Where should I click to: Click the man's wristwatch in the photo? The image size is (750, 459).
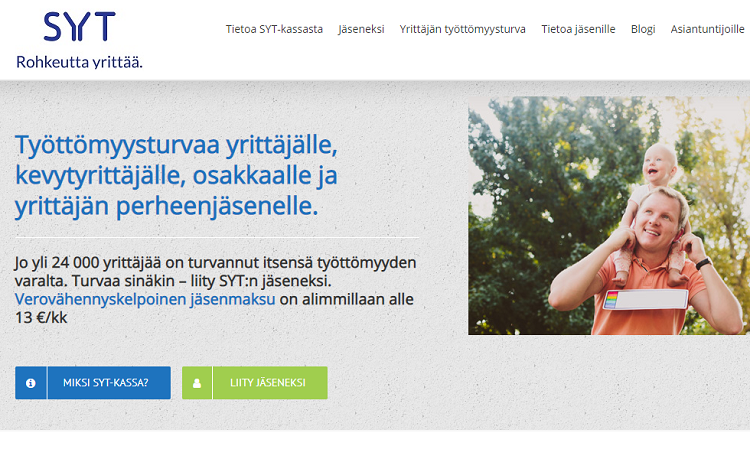[703, 263]
